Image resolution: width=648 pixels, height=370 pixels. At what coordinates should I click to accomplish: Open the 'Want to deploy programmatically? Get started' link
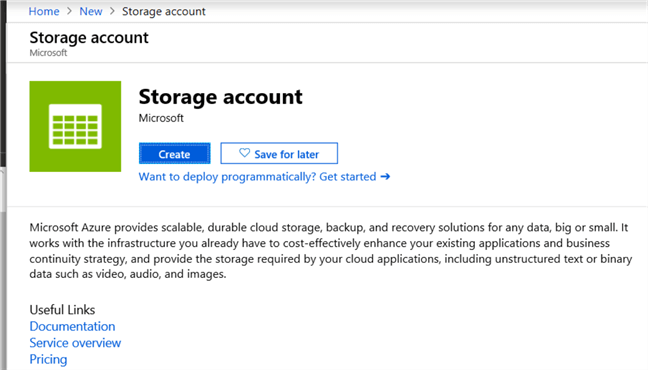(264, 177)
